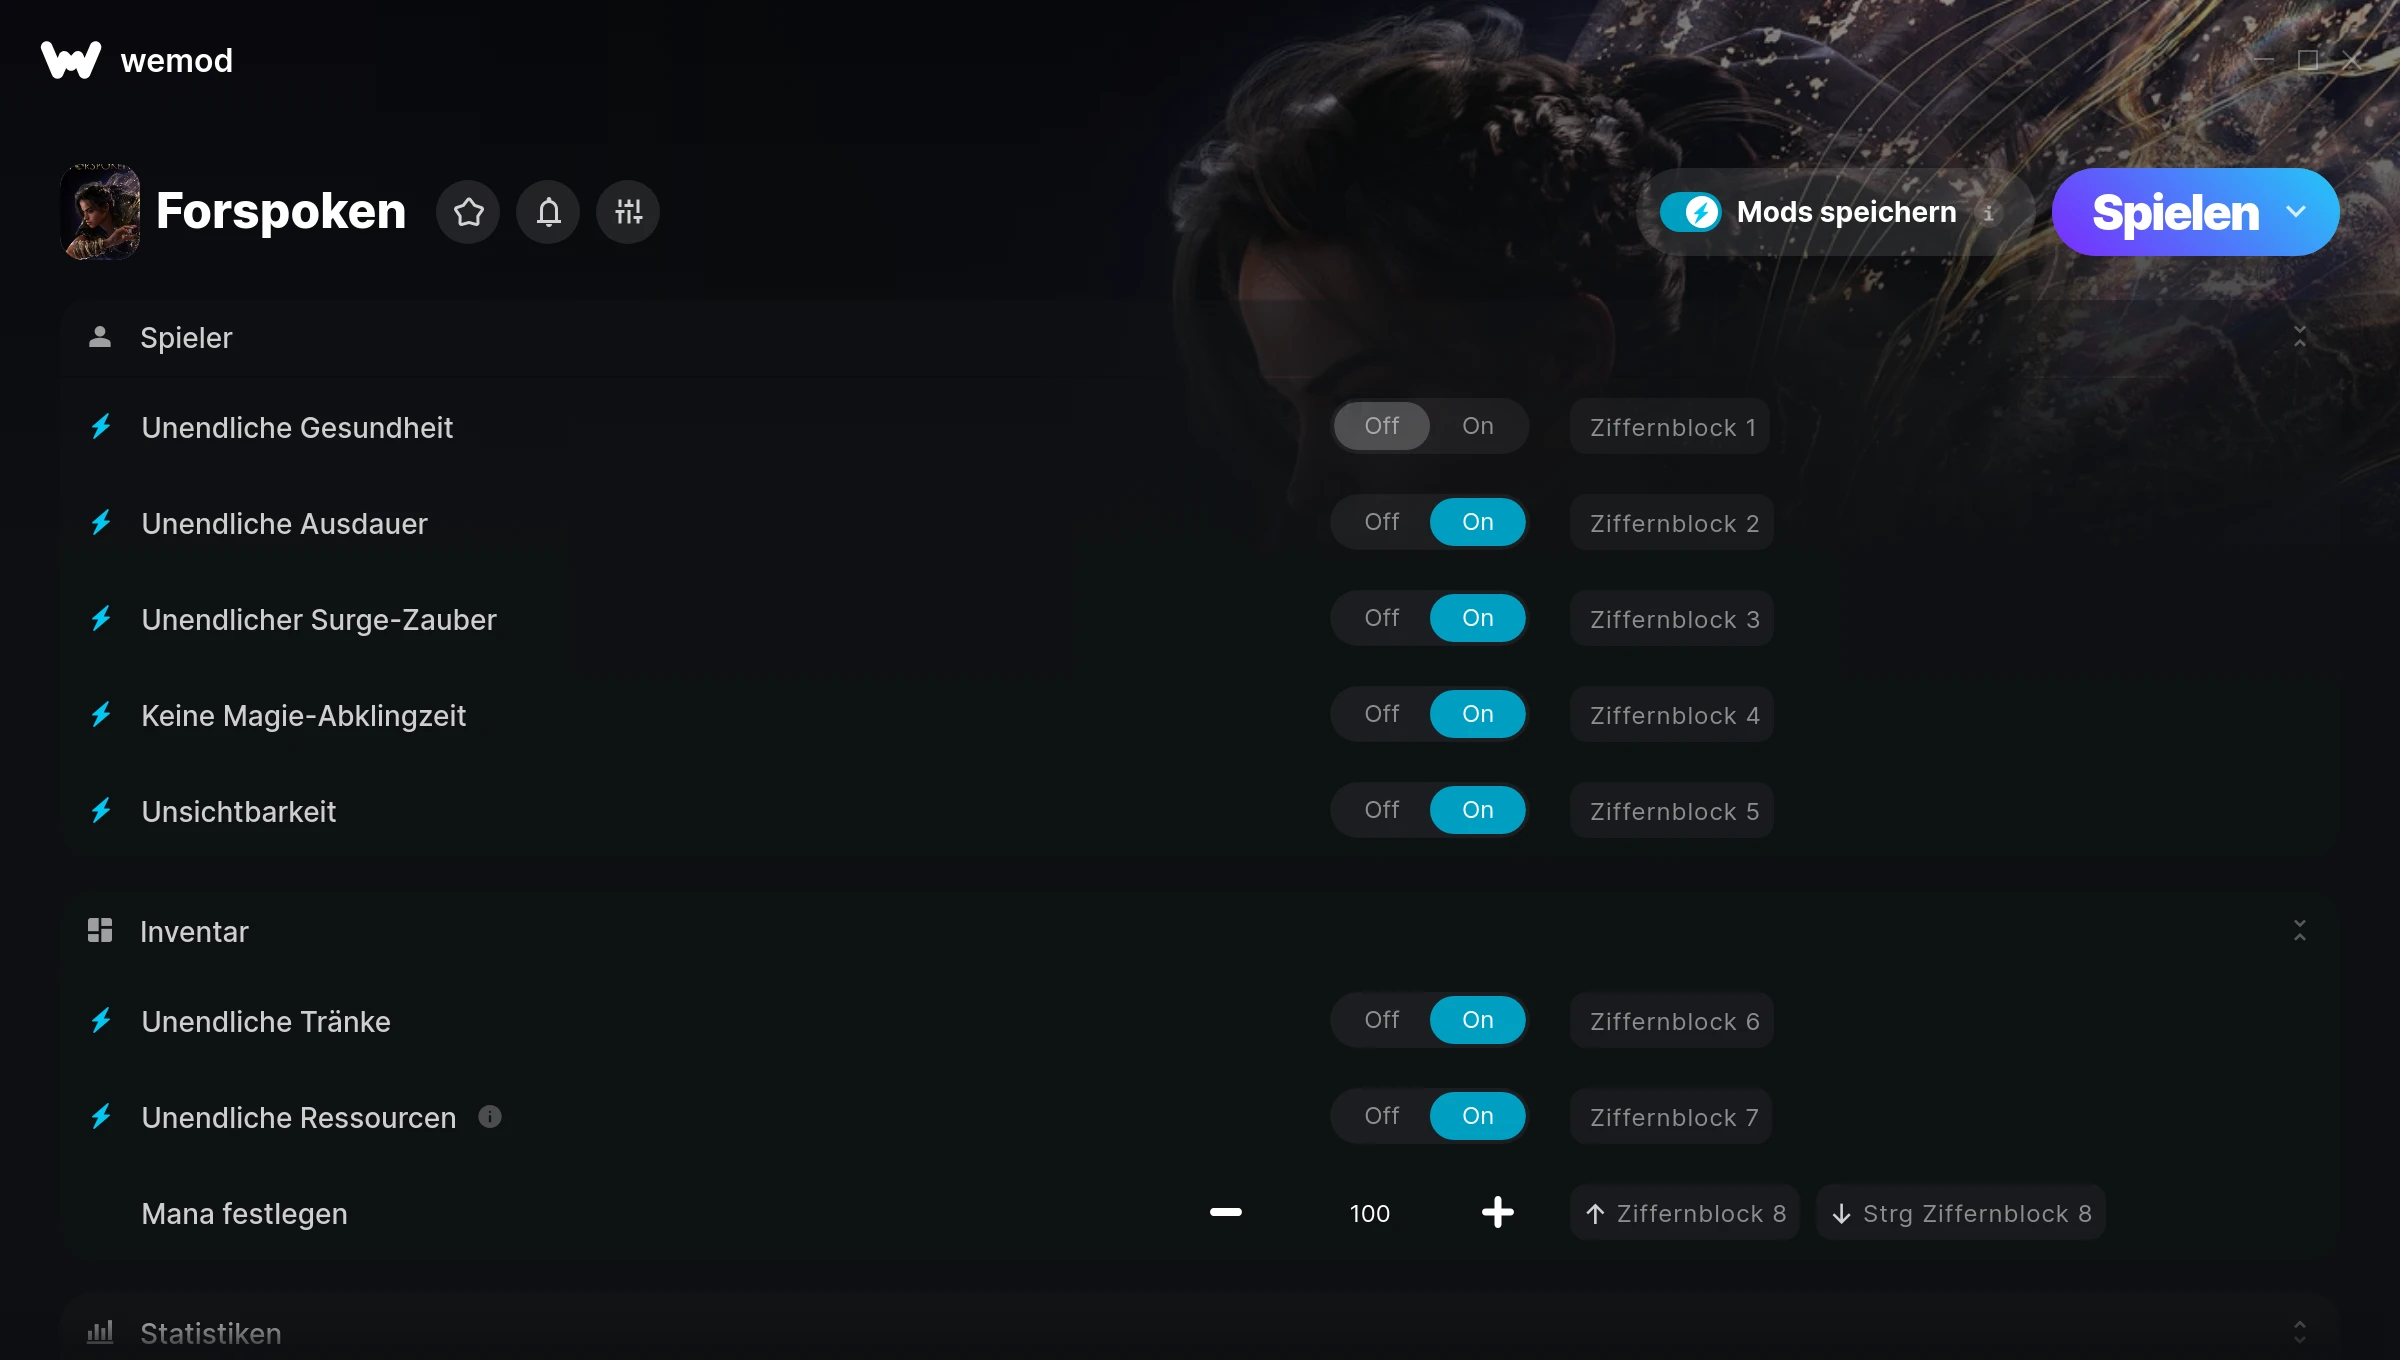Click the Spielen button

coord(2175,212)
